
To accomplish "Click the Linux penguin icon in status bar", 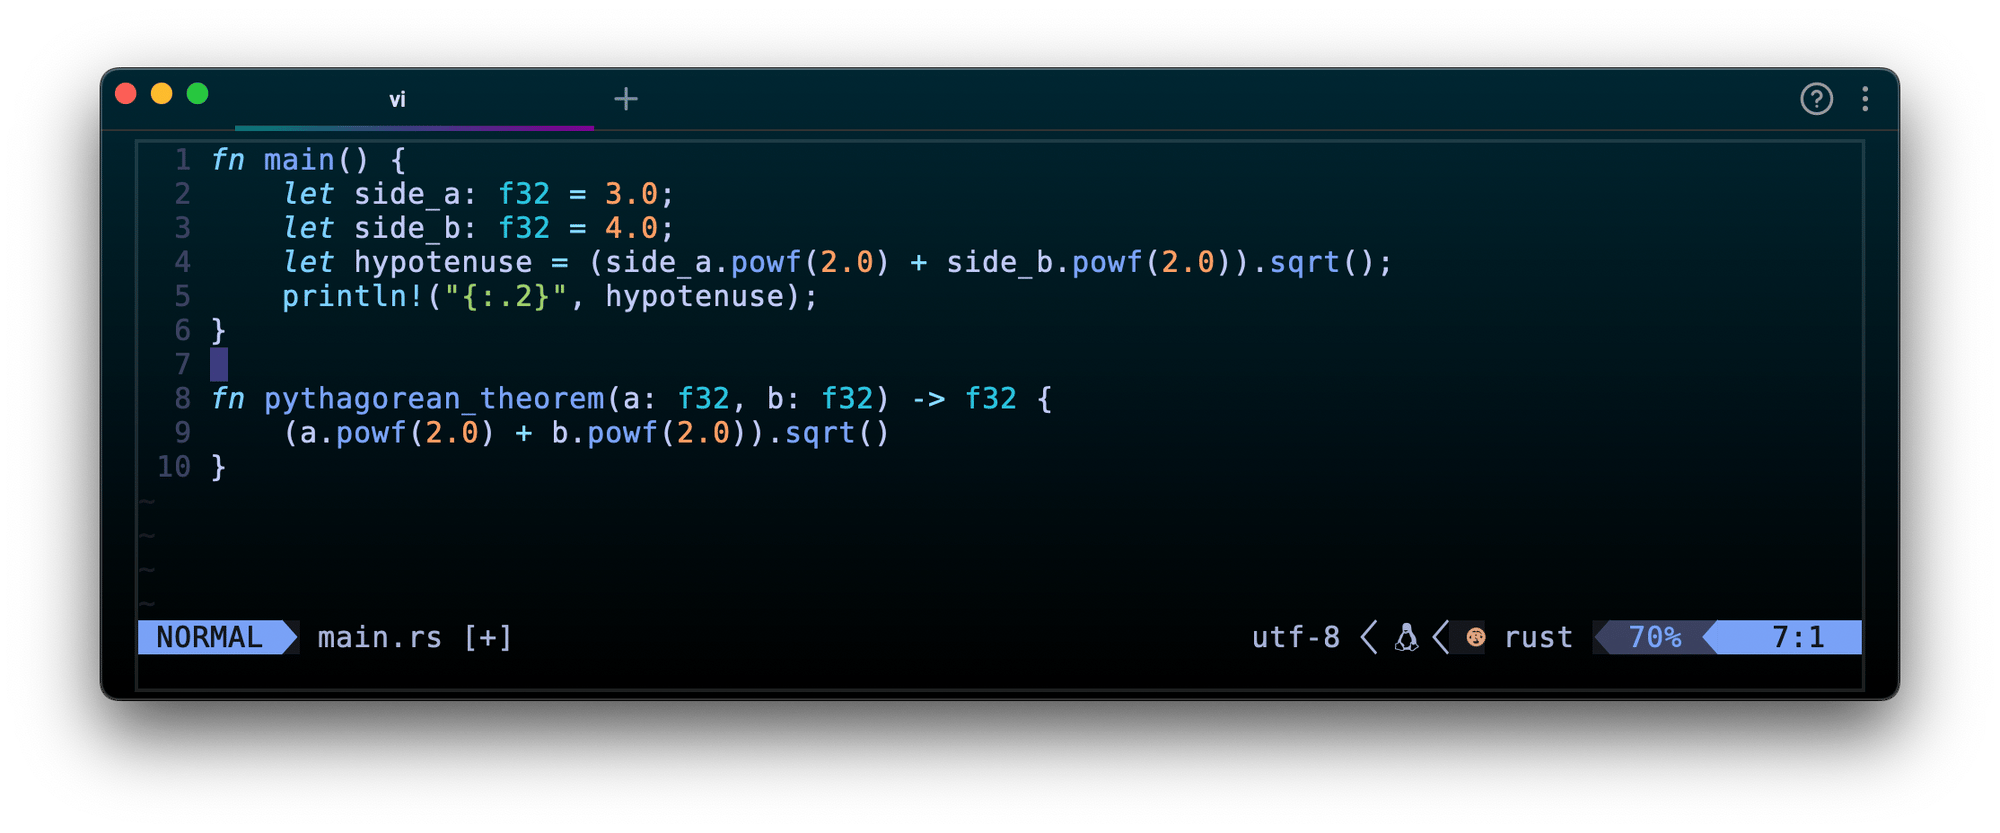I will coord(1407,638).
